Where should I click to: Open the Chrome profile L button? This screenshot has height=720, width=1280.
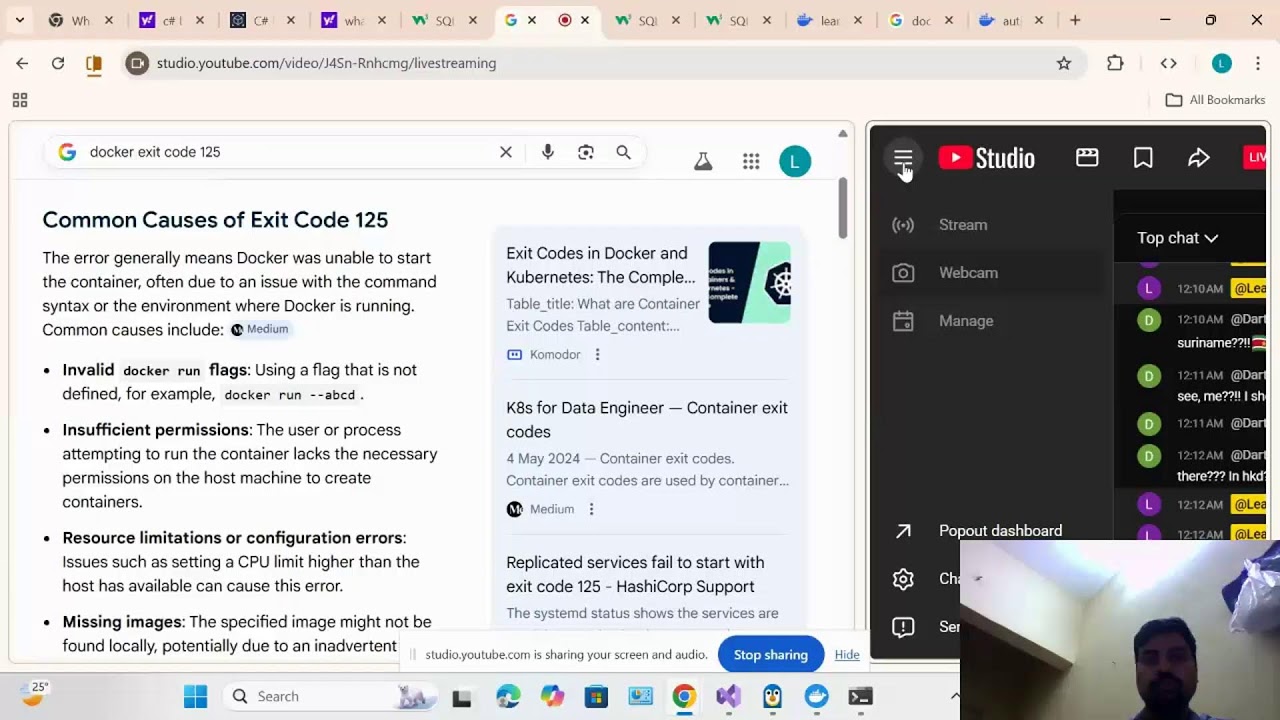[x=1221, y=63]
